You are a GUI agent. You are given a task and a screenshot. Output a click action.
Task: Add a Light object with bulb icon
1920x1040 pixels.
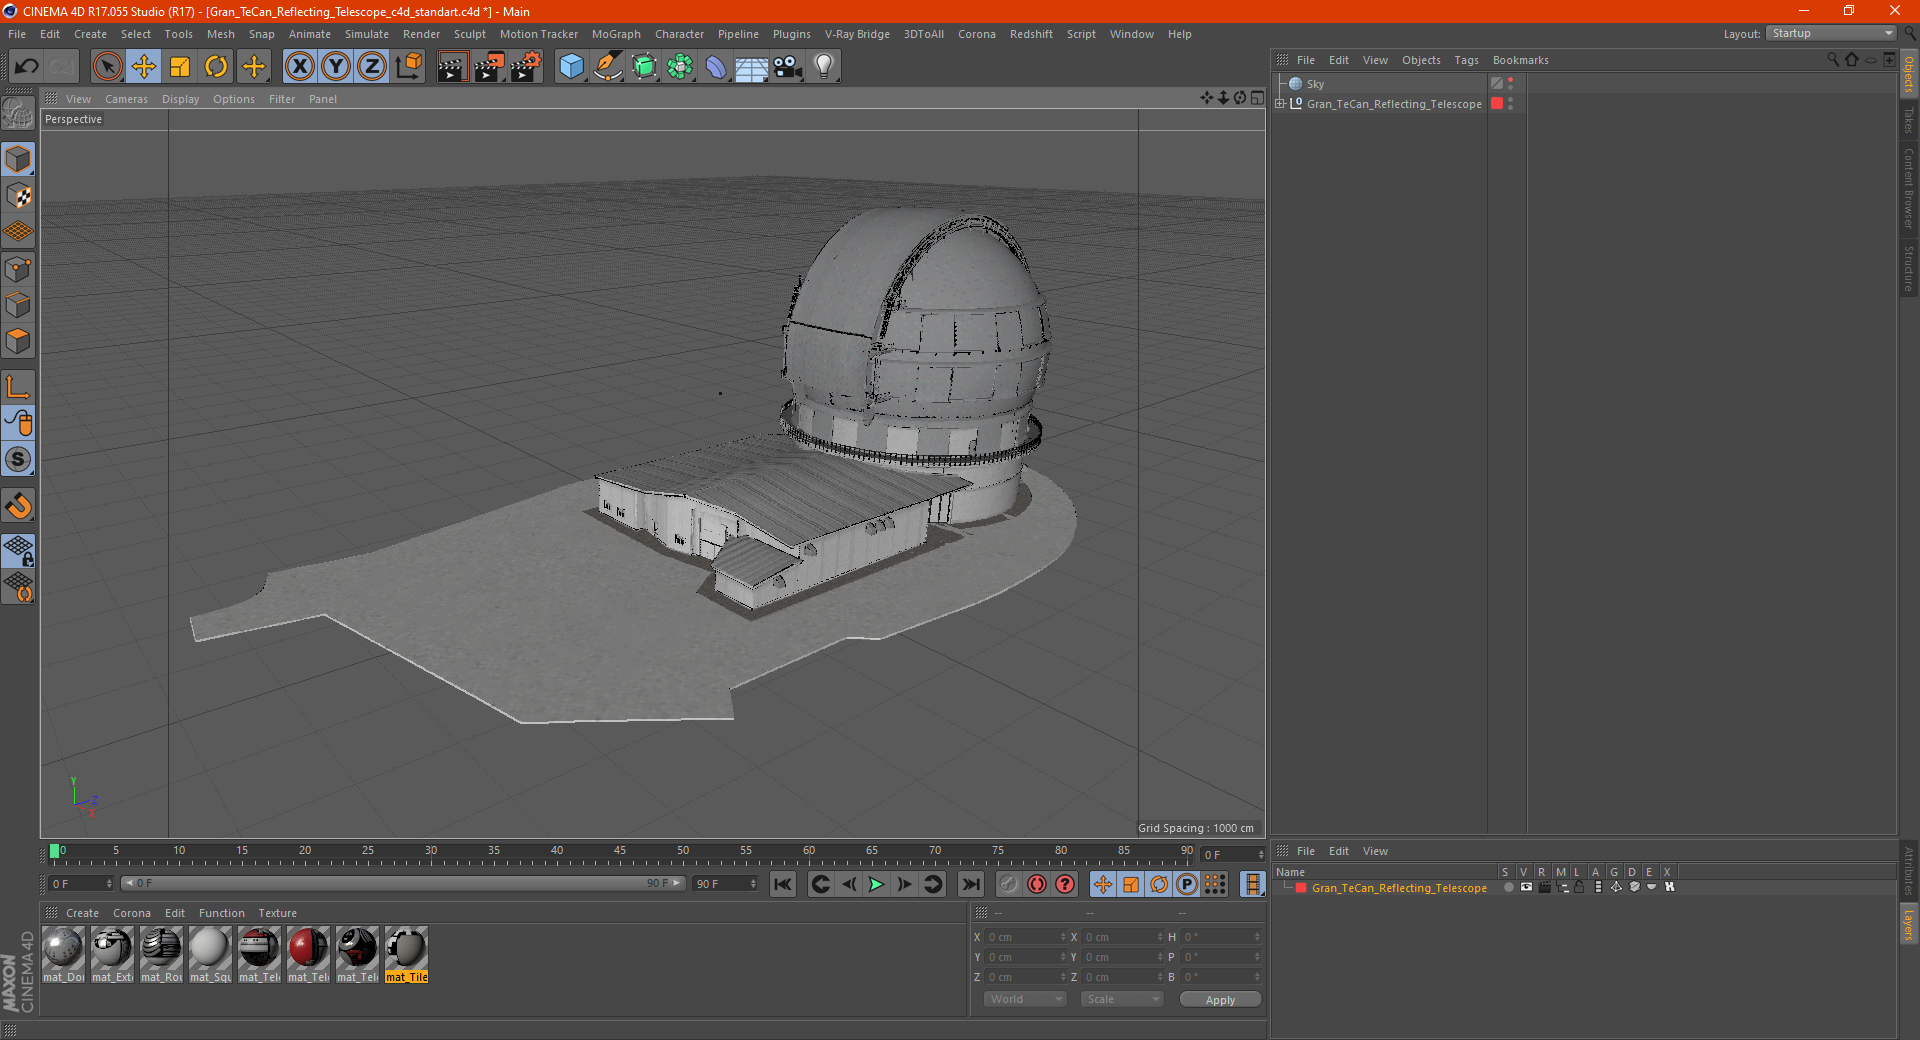823,67
